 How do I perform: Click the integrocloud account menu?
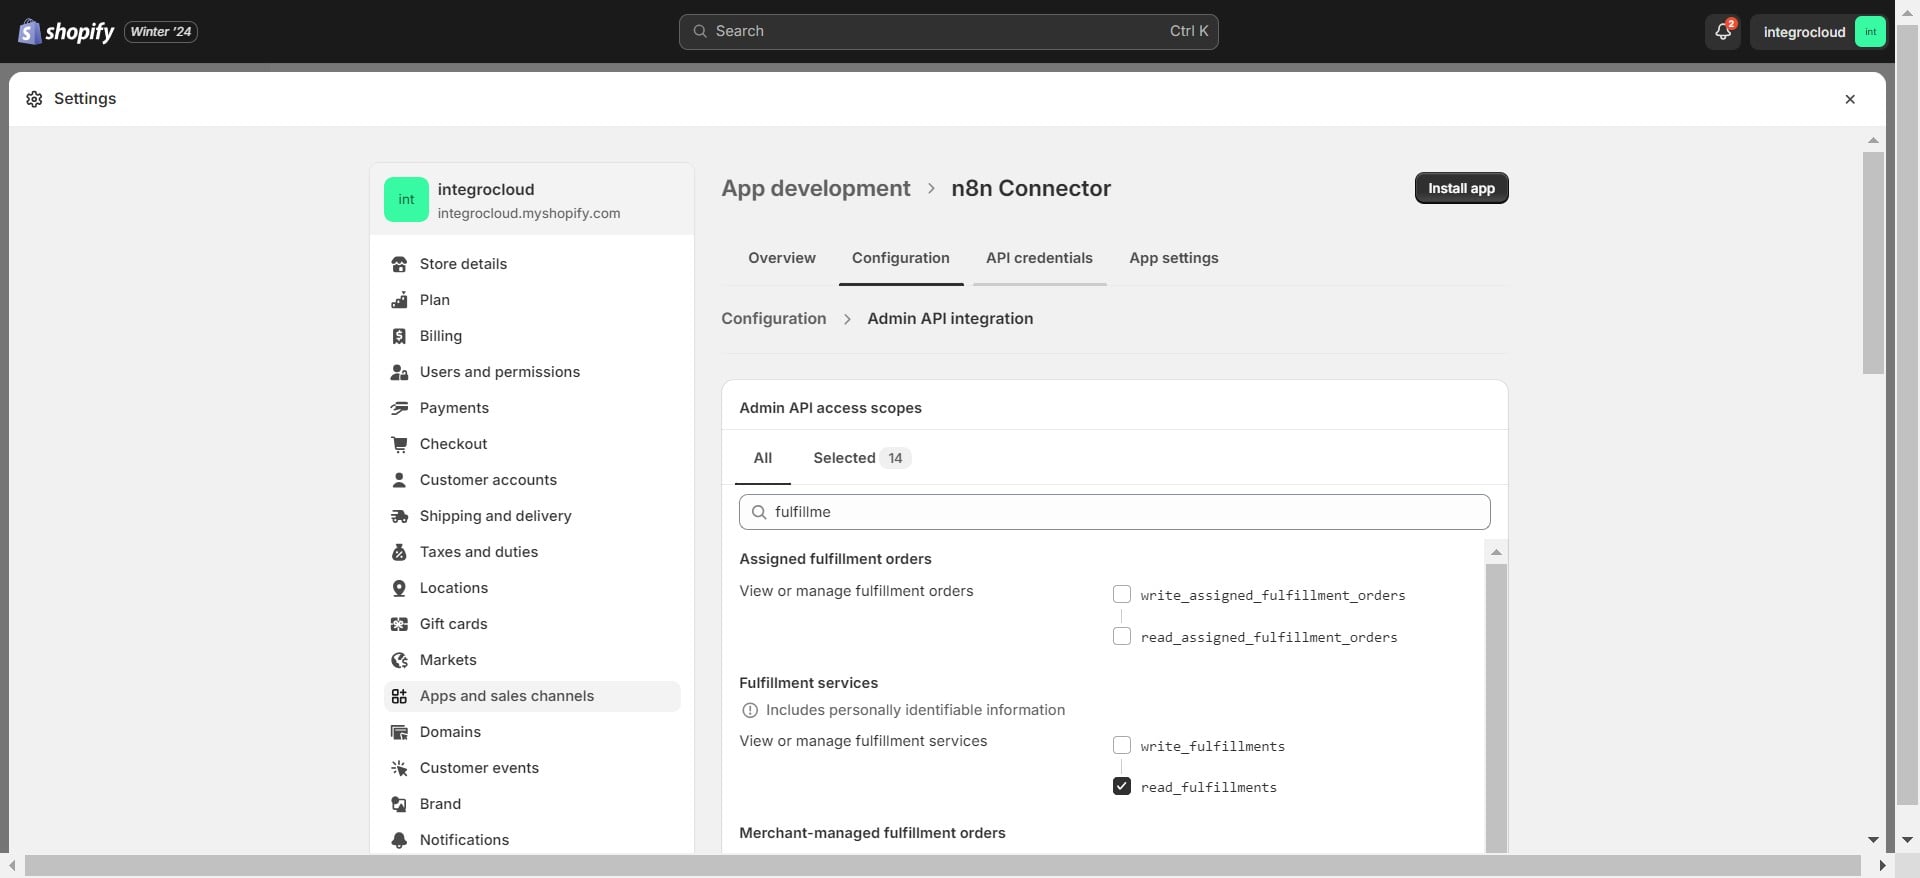(1818, 32)
